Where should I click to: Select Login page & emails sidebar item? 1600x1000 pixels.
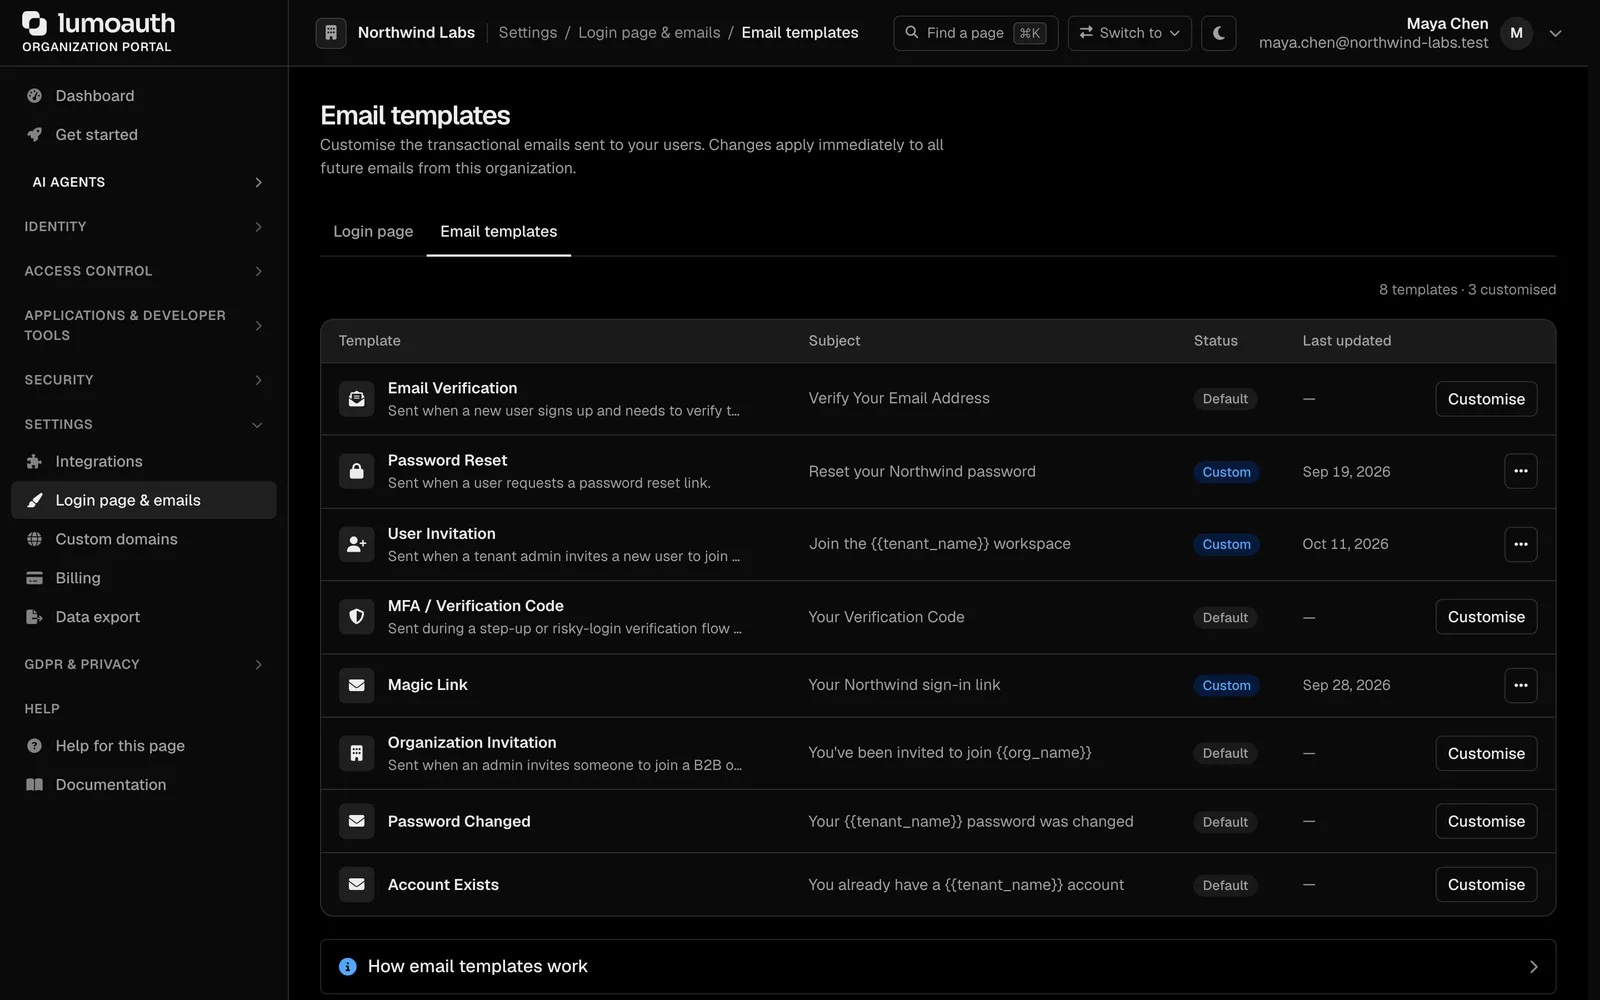pos(144,500)
